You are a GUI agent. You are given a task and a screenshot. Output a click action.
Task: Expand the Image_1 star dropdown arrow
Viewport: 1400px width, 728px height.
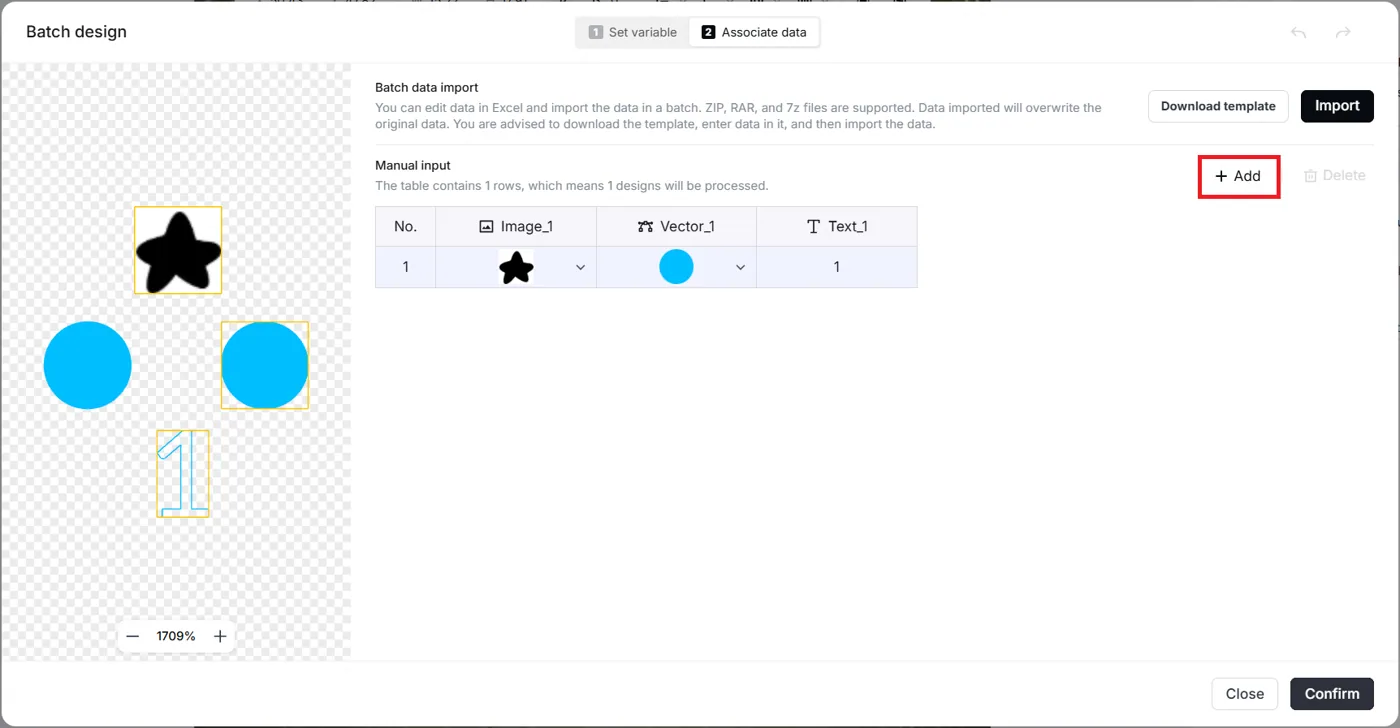coord(580,268)
